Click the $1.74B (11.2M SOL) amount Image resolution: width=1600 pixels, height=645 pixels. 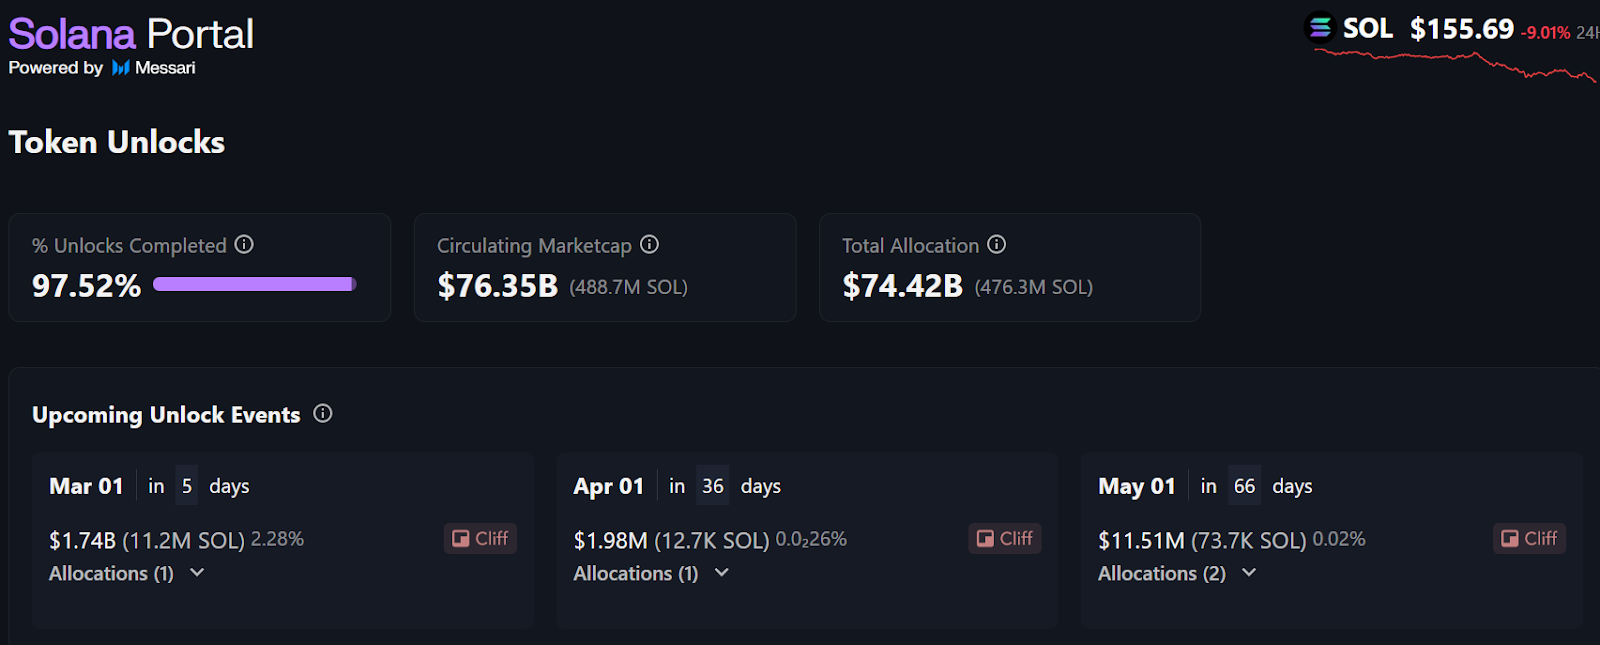coord(146,540)
